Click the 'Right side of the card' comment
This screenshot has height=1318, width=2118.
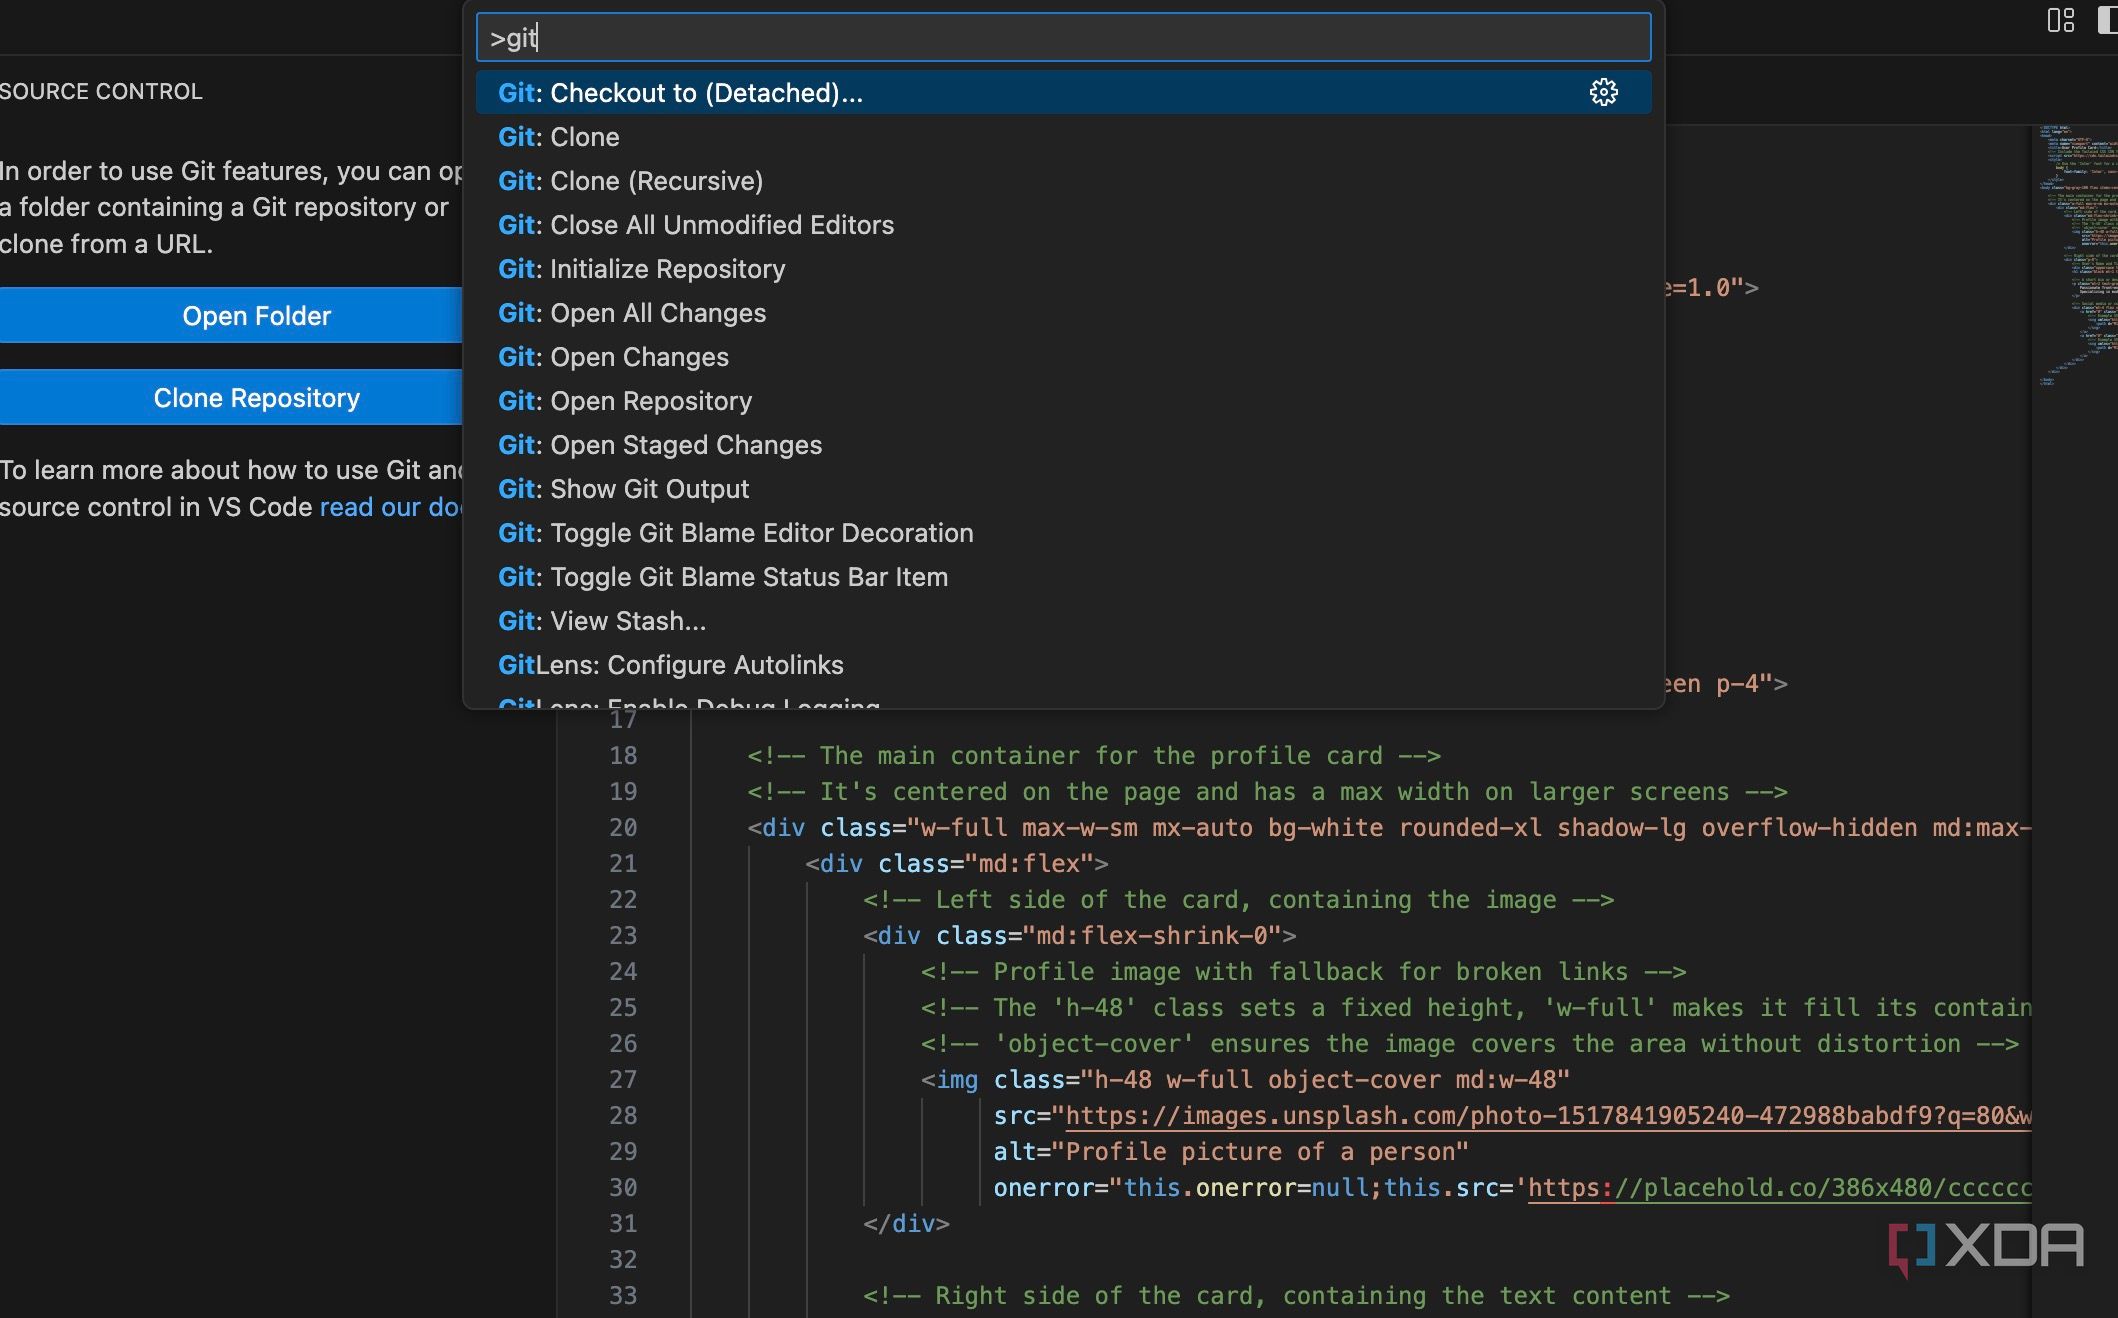point(1296,1296)
